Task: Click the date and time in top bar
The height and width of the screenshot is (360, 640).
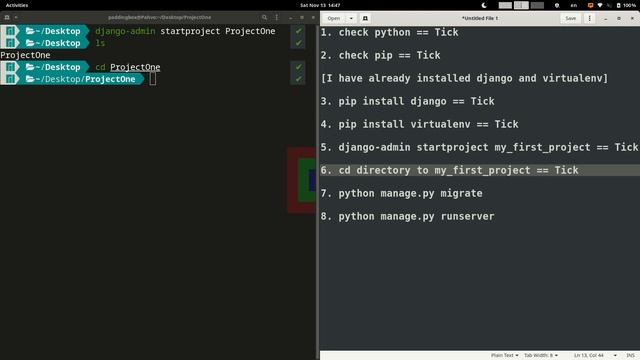Action: point(320,5)
